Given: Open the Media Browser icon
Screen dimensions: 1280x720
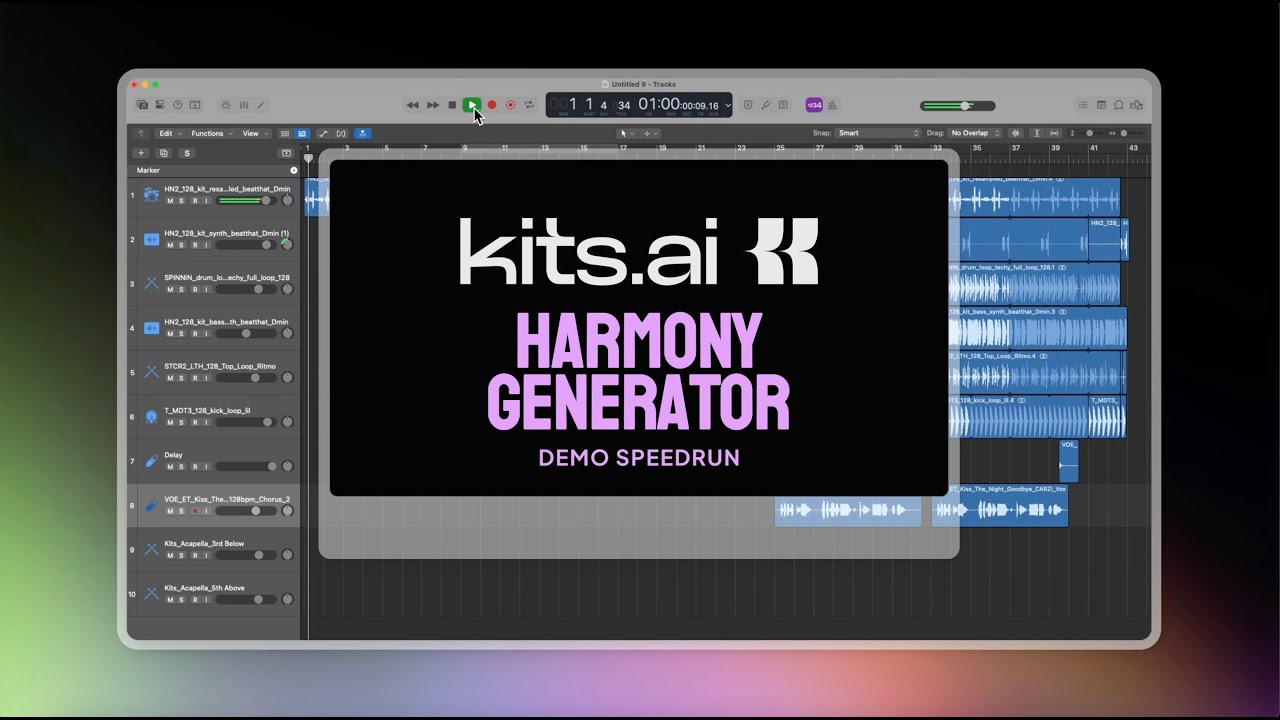Looking at the screenshot, I should click(x=1137, y=105).
